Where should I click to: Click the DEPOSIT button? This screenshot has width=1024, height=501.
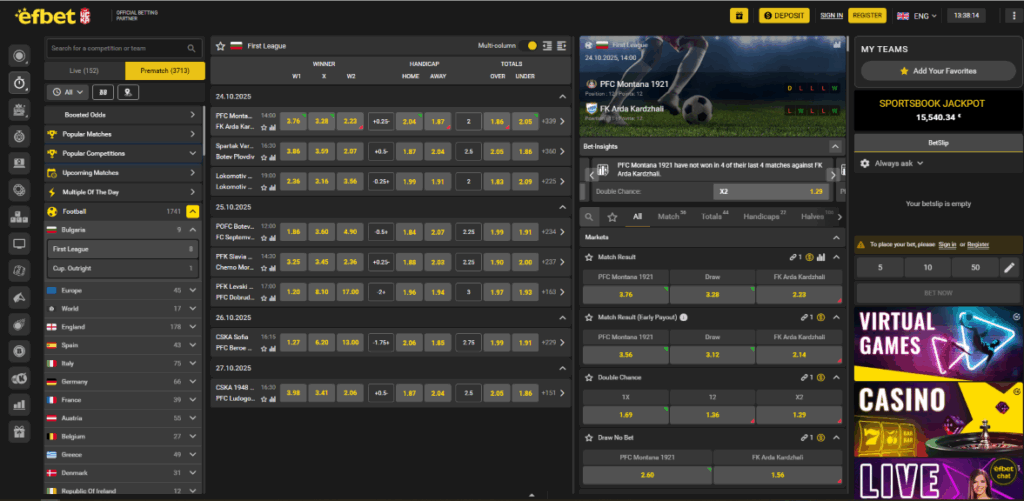(784, 15)
